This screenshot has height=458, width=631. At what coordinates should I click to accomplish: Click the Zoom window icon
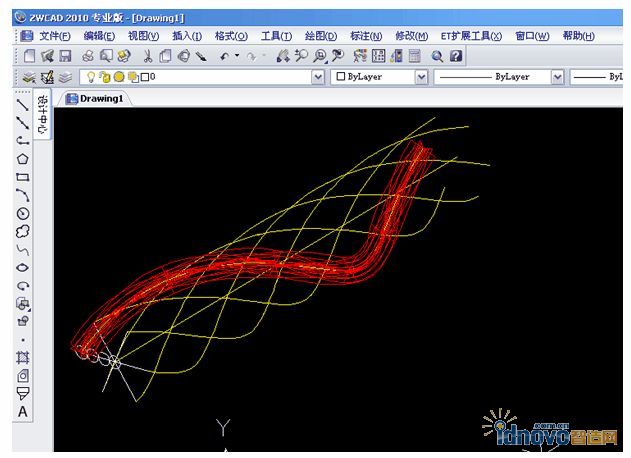320,56
